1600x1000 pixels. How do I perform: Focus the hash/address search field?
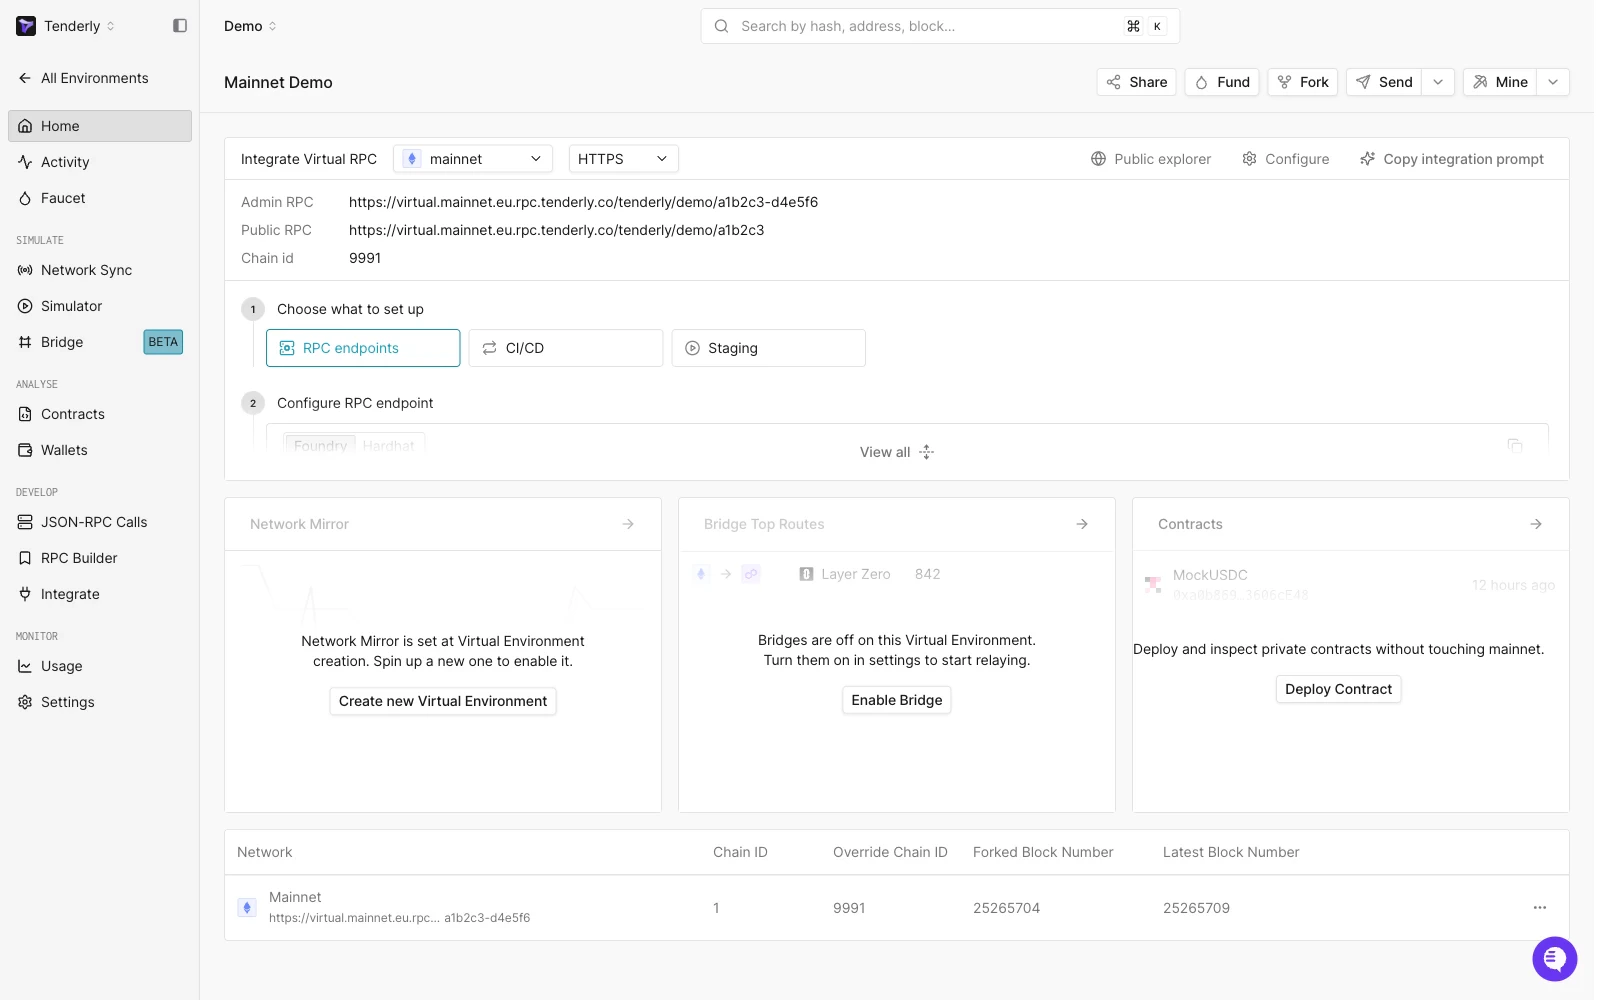click(x=940, y=26)
